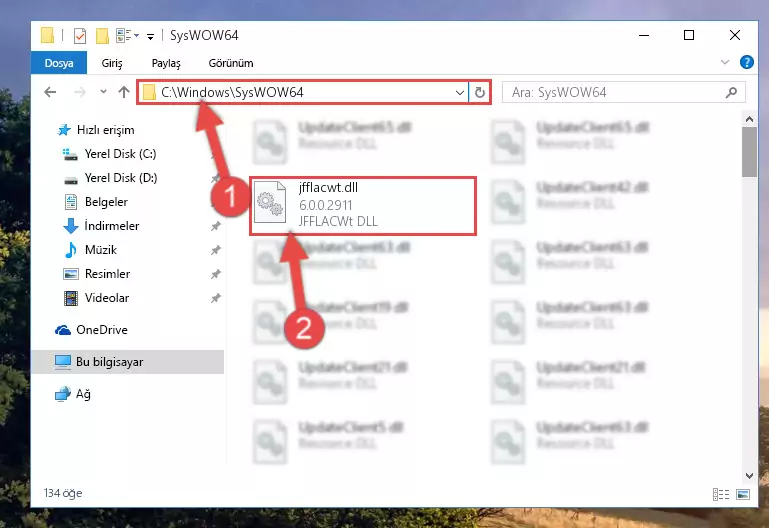769x528 pixels.
Task: Switch to the Giriş ribbon tab
Action: (112, 63)
